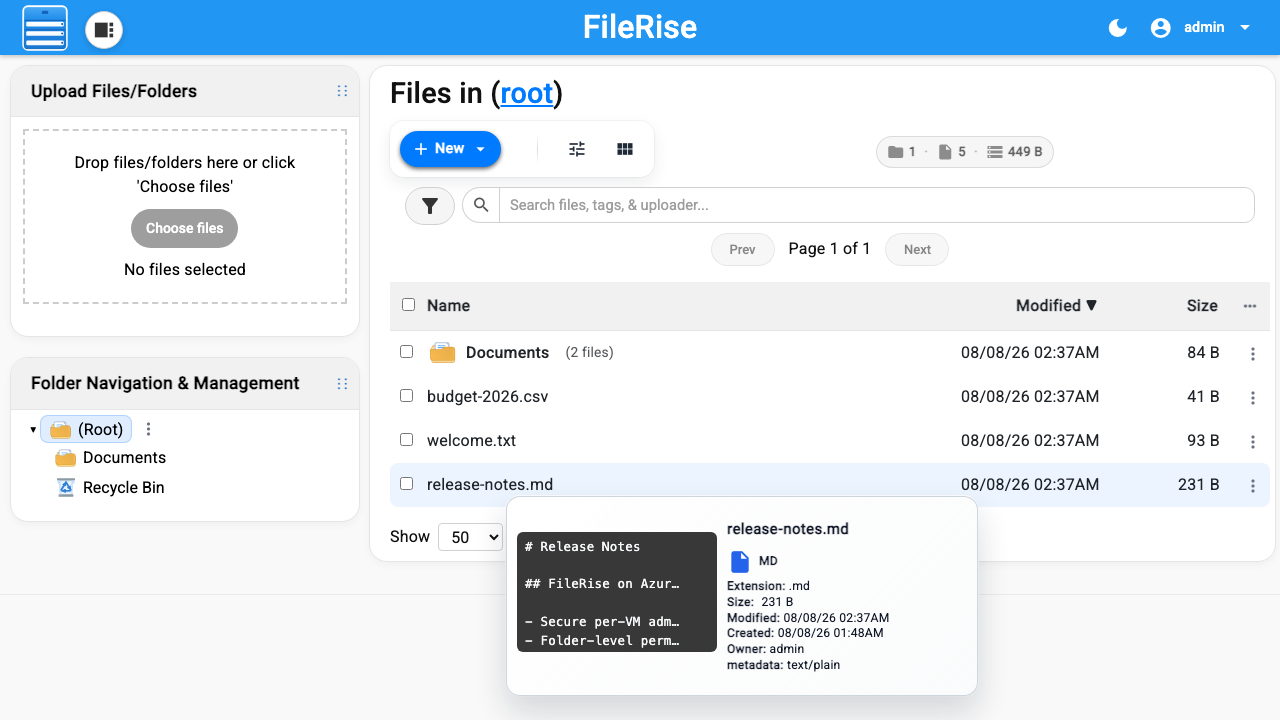Image resolution: width=1280 pixels, height=720 pixels.
Task: Open the welcome.txt file
Action: click(x=471, y=441)
